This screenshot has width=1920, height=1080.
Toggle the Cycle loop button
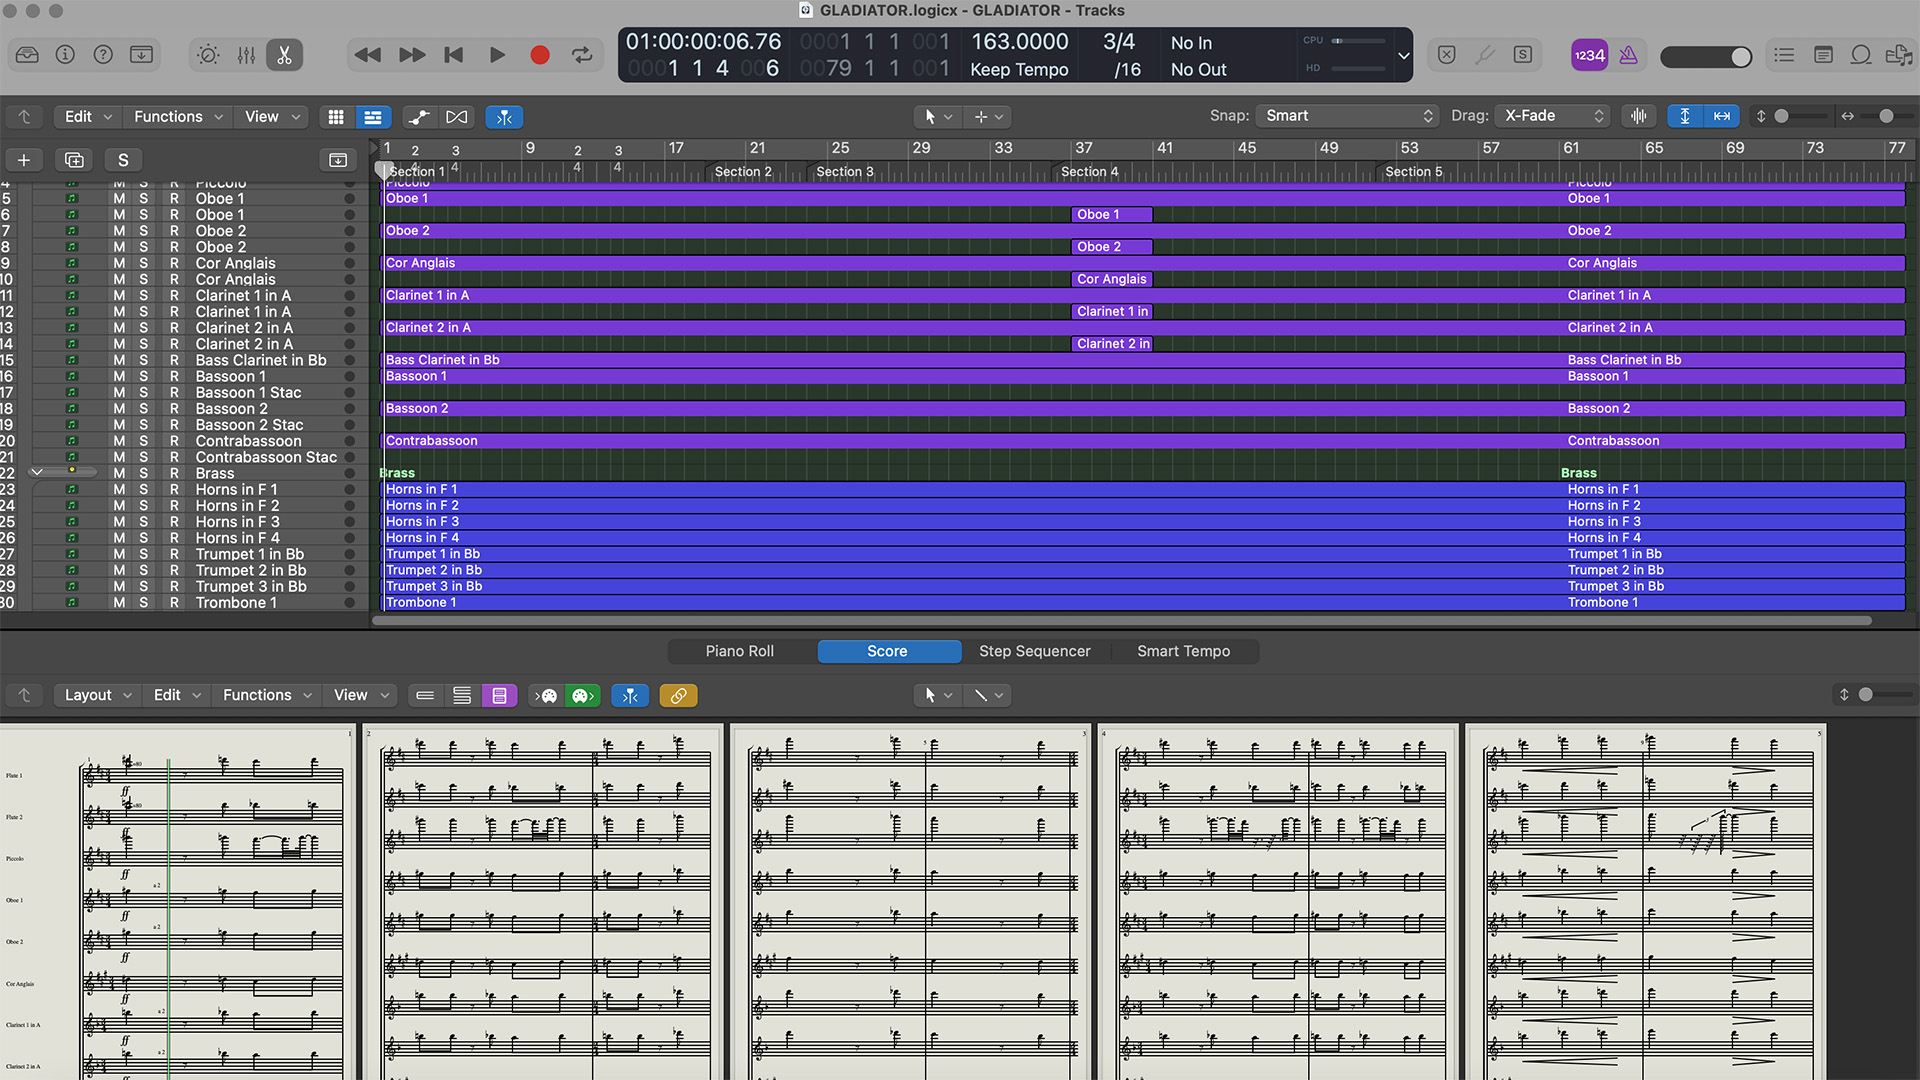pyautogui.click(x=582, y=55)
